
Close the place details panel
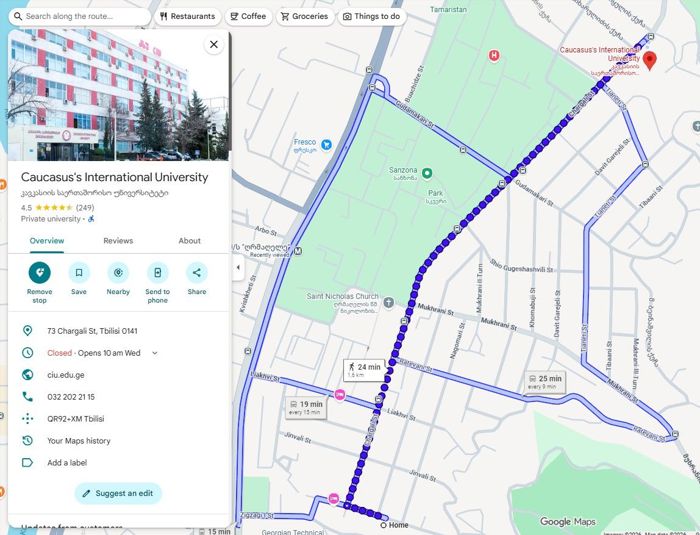(x=214, y=44)
